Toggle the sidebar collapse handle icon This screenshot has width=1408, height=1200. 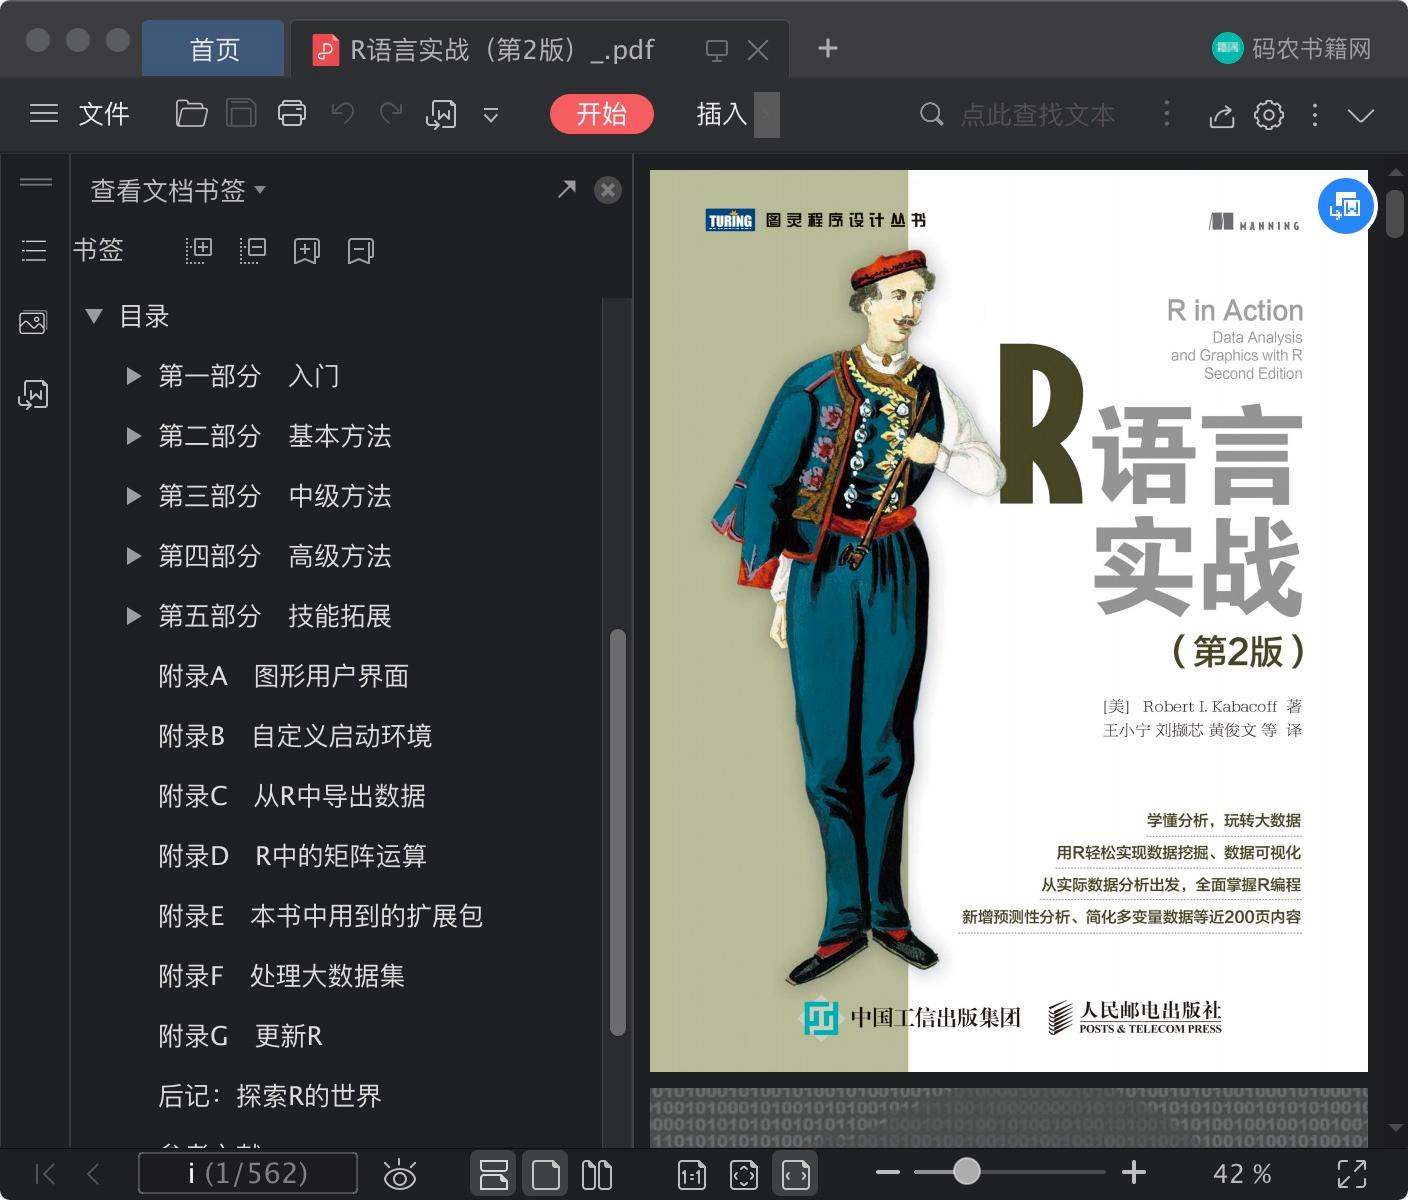36,182
